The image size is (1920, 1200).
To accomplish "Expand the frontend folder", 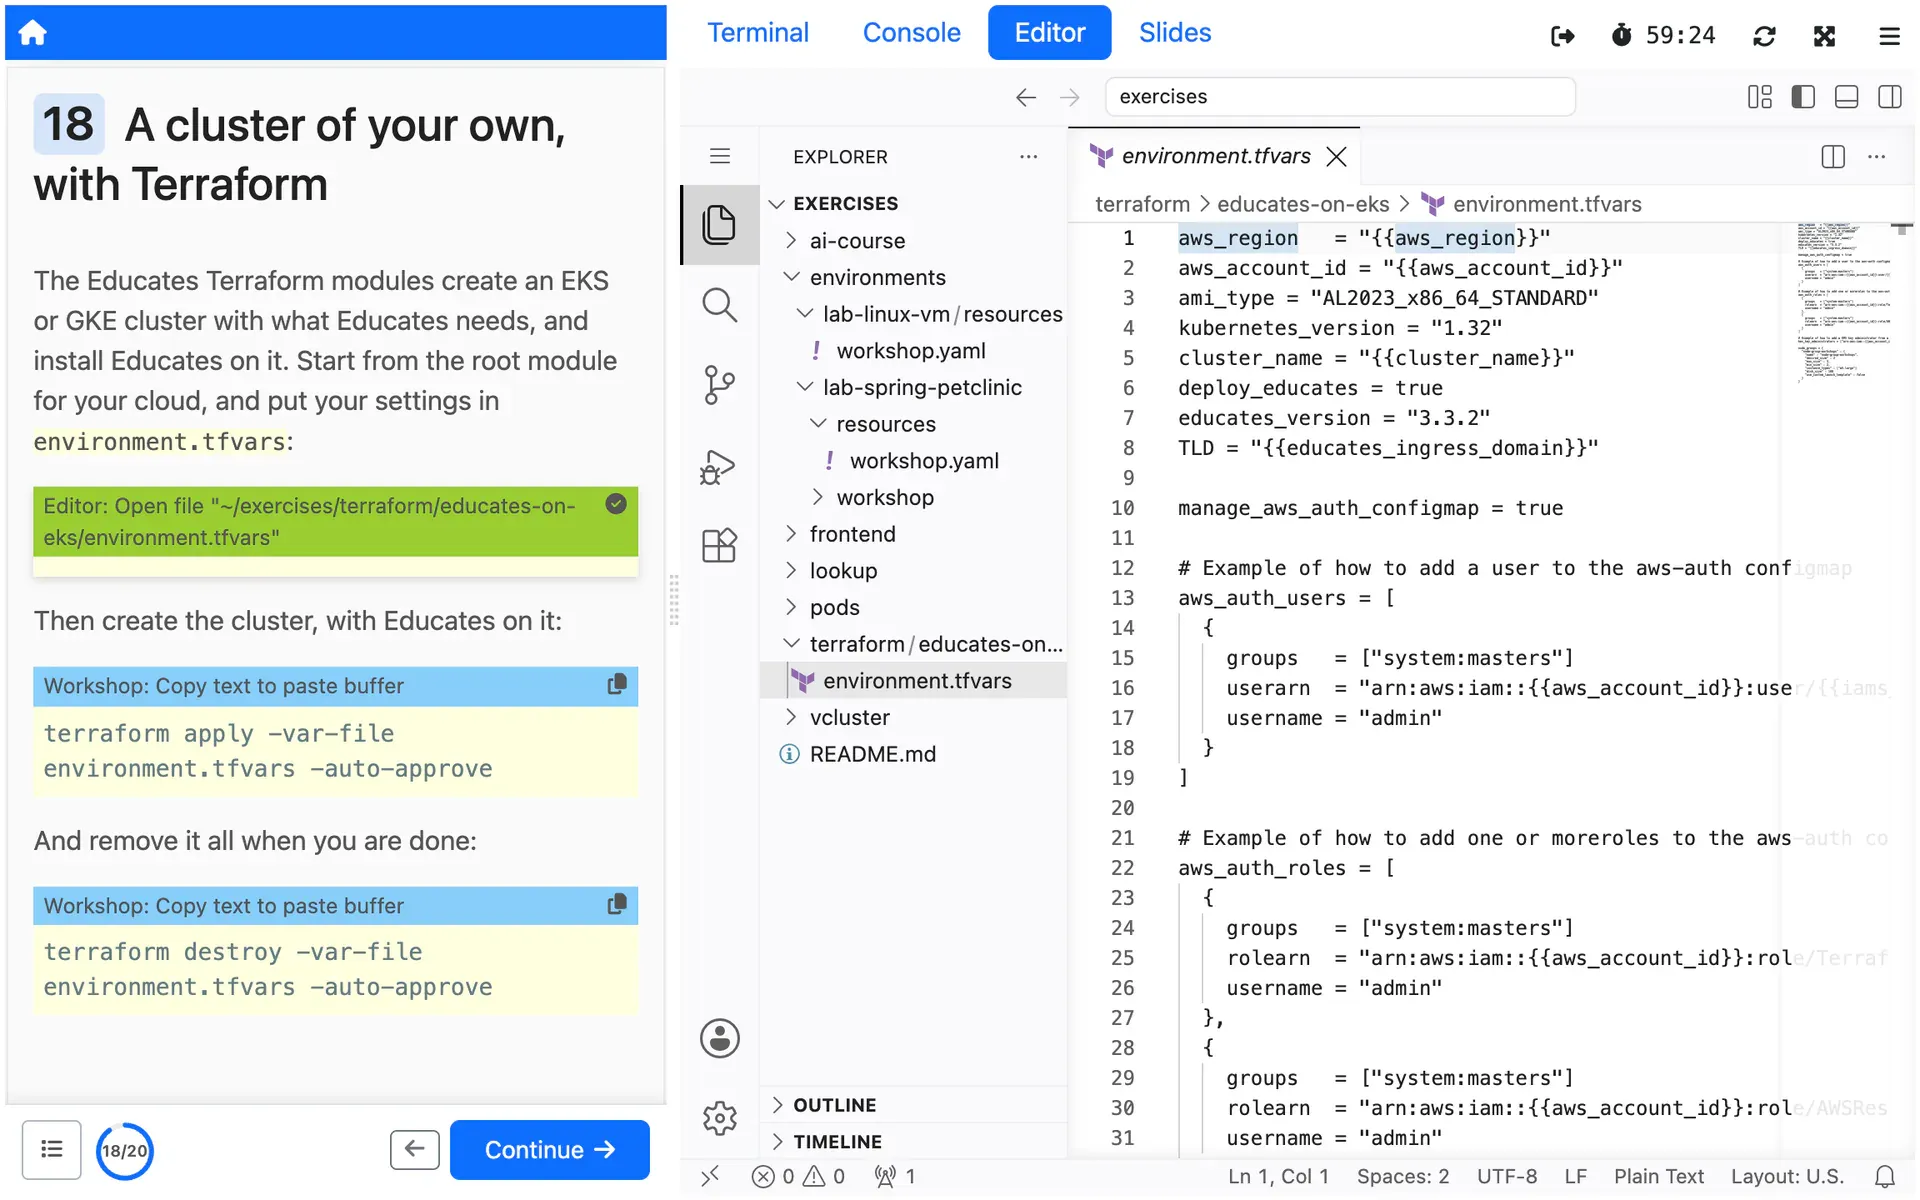I will (x=852, y=534).
